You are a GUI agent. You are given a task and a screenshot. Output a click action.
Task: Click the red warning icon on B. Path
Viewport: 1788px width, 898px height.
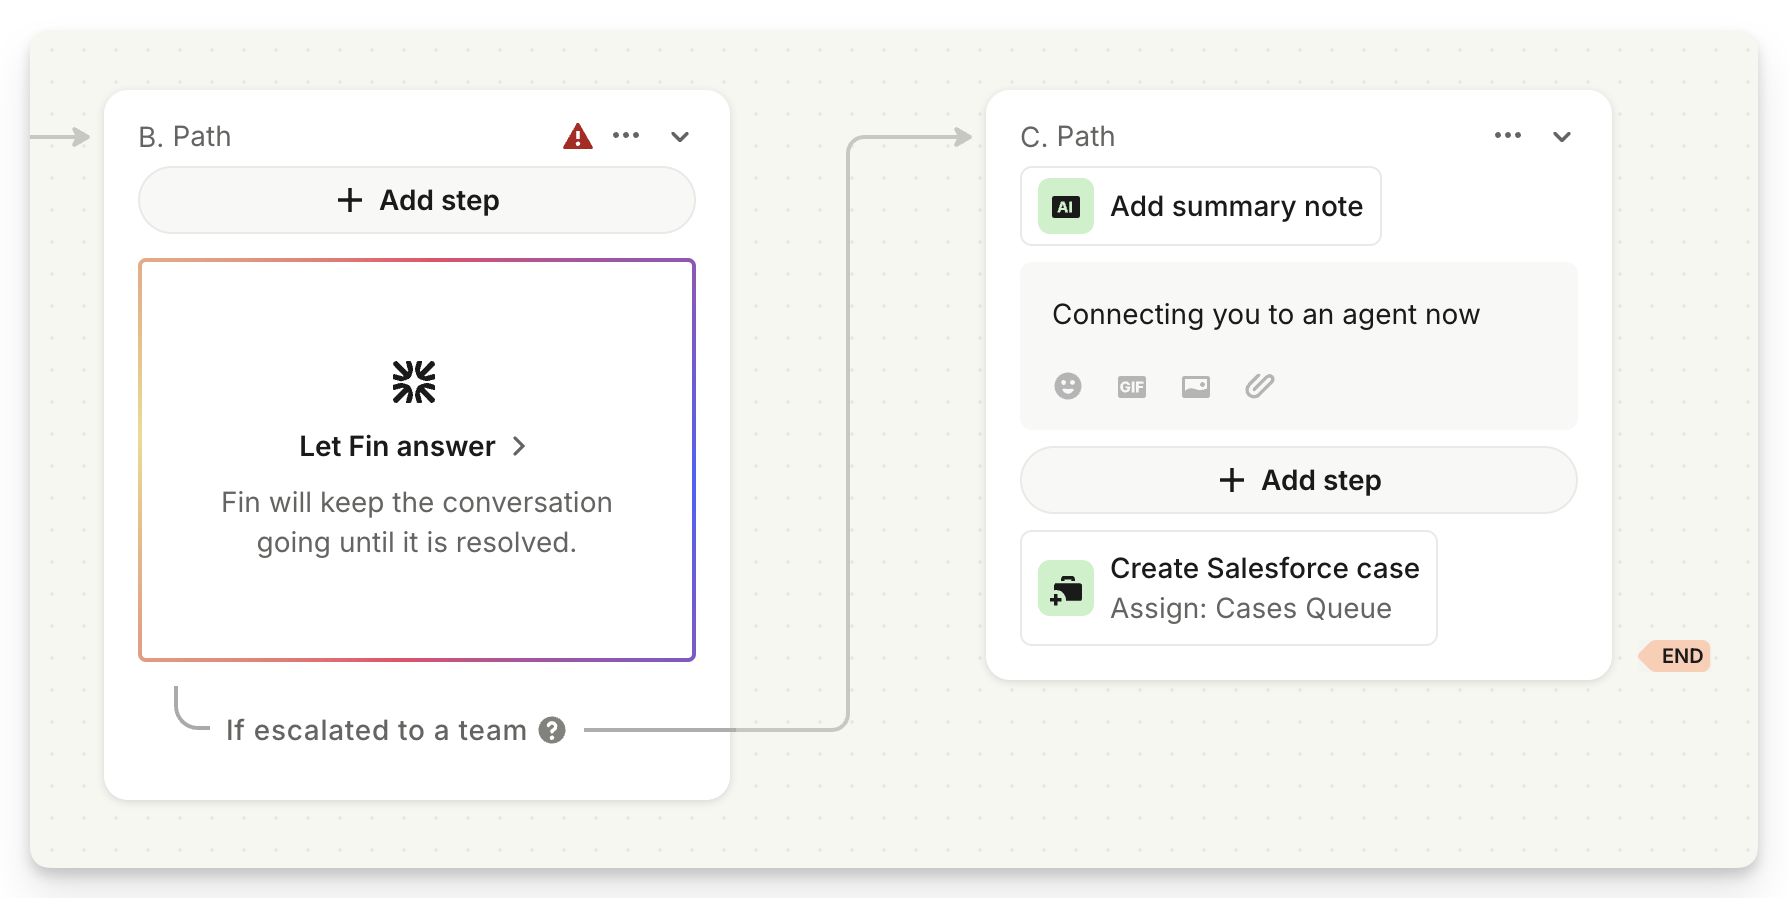point(578,137)
